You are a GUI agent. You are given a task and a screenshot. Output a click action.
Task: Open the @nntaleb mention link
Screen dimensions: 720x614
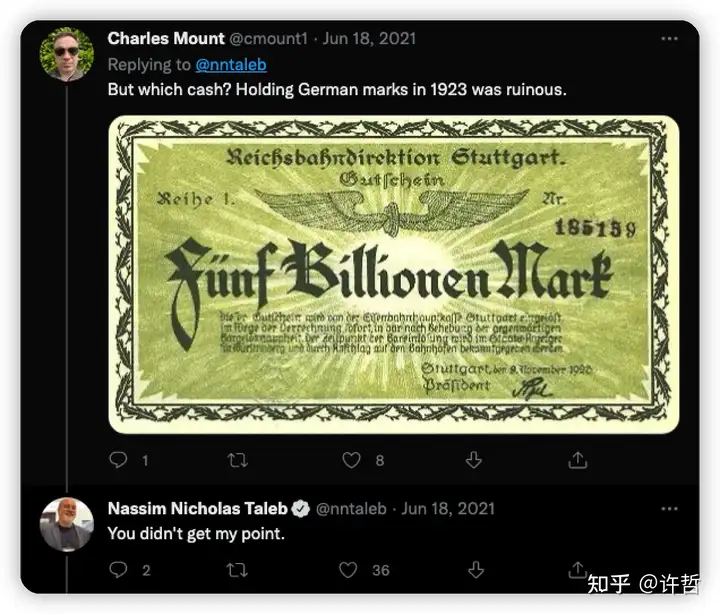231,64
